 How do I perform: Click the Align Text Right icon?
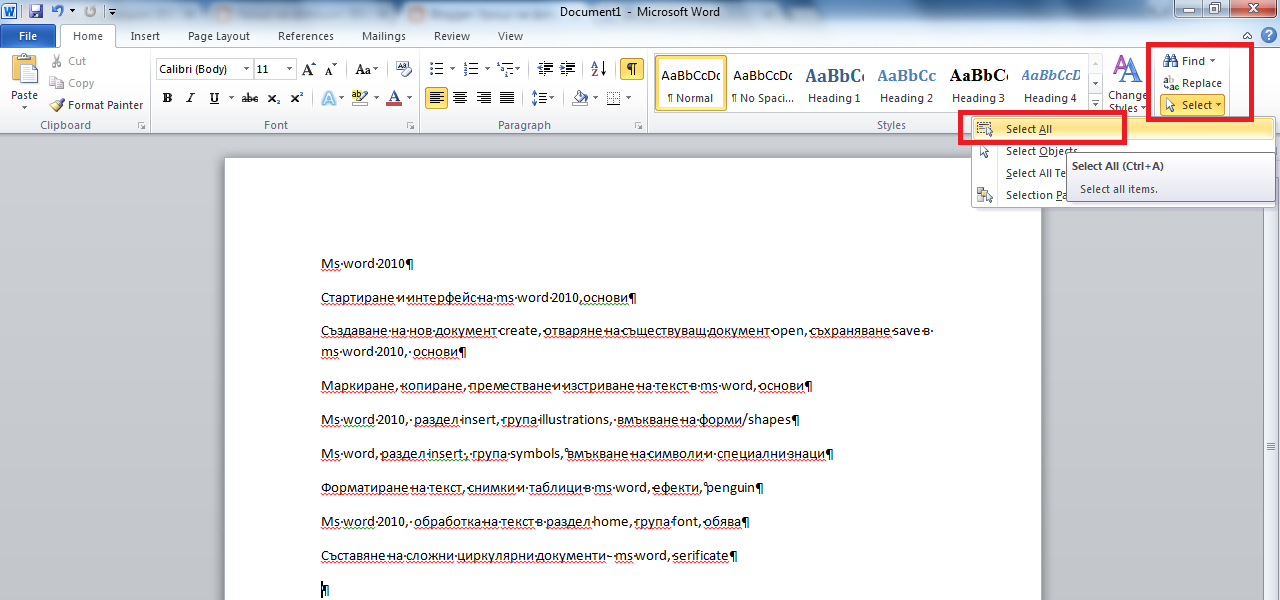(484, 98)
